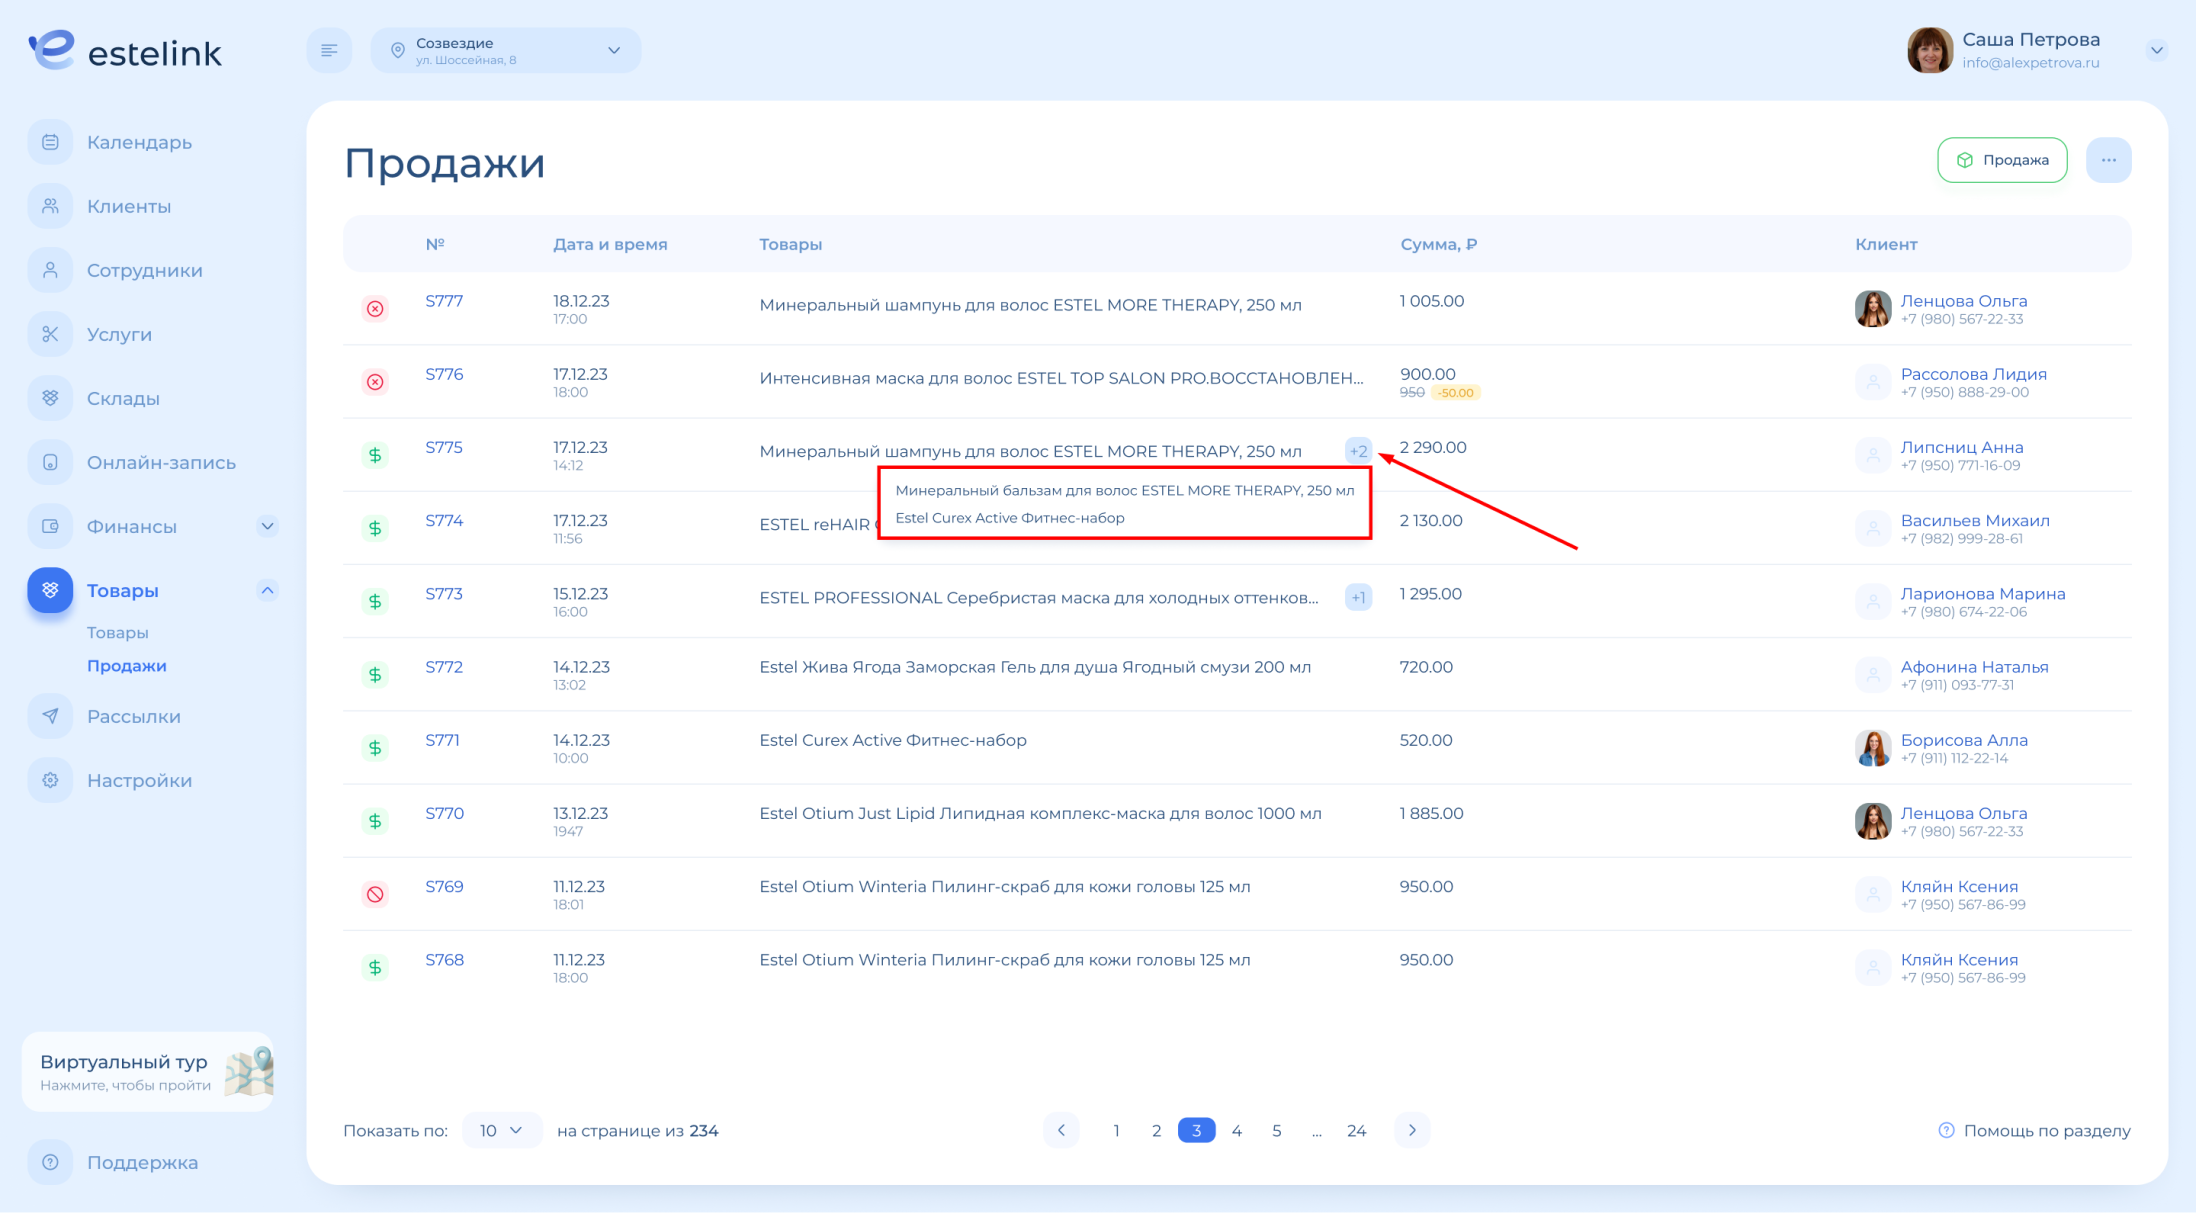Start the Виртуальный тур card
The height and width of the screenshot is (1217, 2196).
148,1072
